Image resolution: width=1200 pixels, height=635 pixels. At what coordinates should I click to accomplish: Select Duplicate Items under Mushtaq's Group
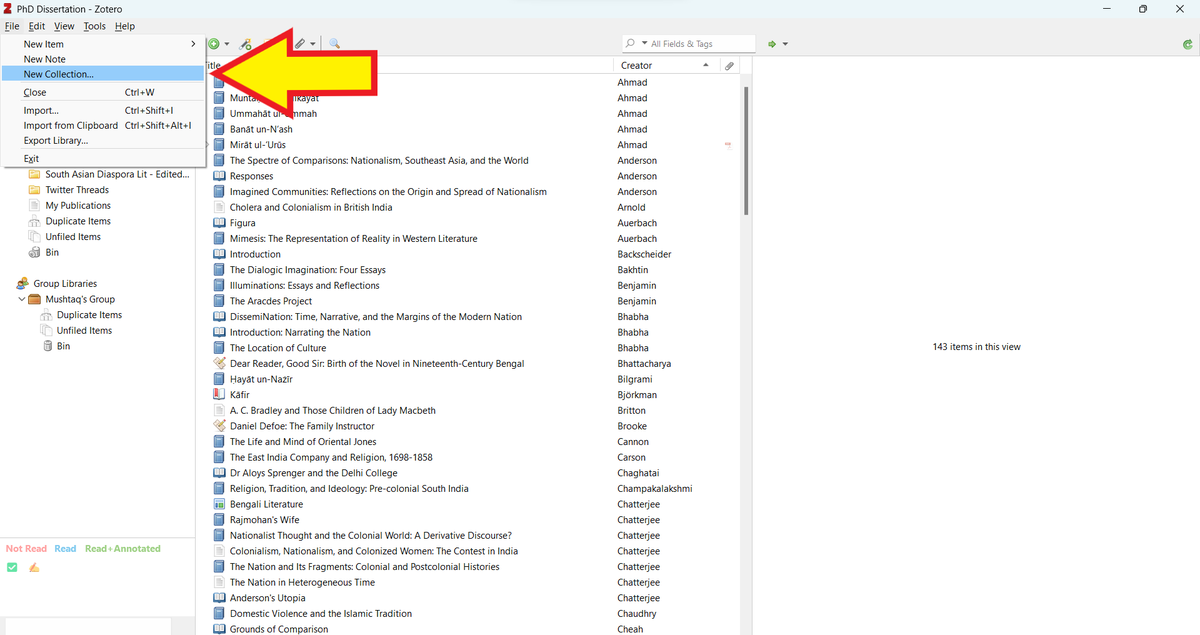tap(89, 315)
